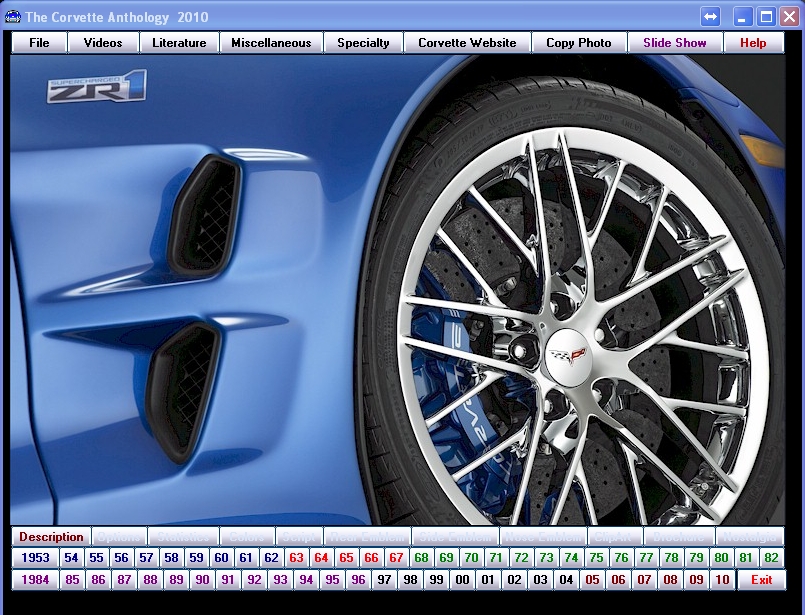
Task: Open the Literature menu
Action: (x=179, y=43)
